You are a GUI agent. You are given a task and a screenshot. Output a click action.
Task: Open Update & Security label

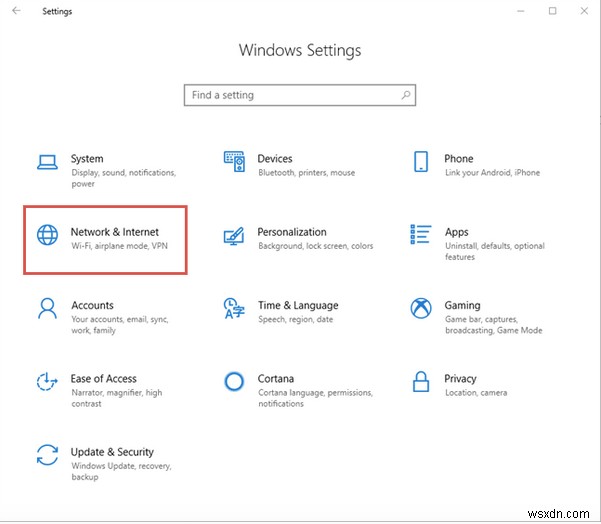(x=112, y=452)
